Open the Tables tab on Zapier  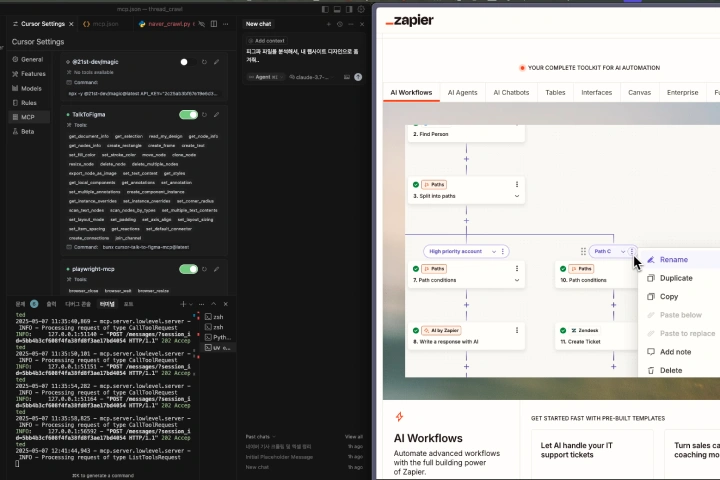tap(555, 92)
